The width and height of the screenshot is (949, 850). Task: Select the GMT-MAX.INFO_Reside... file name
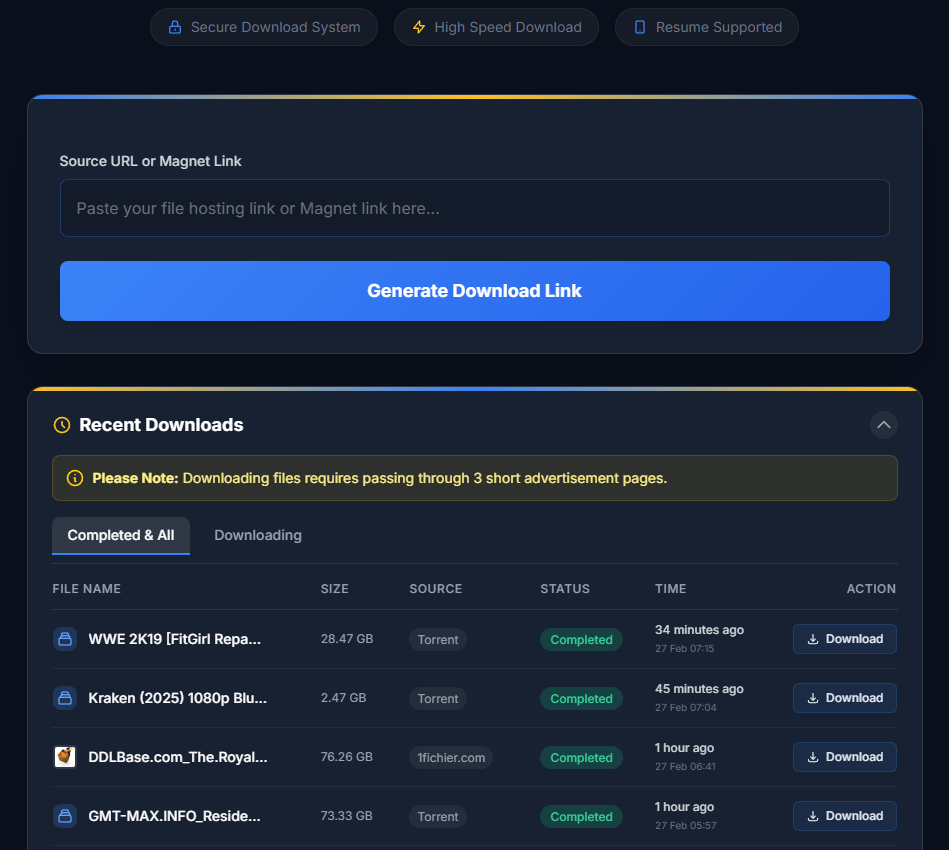174,816
